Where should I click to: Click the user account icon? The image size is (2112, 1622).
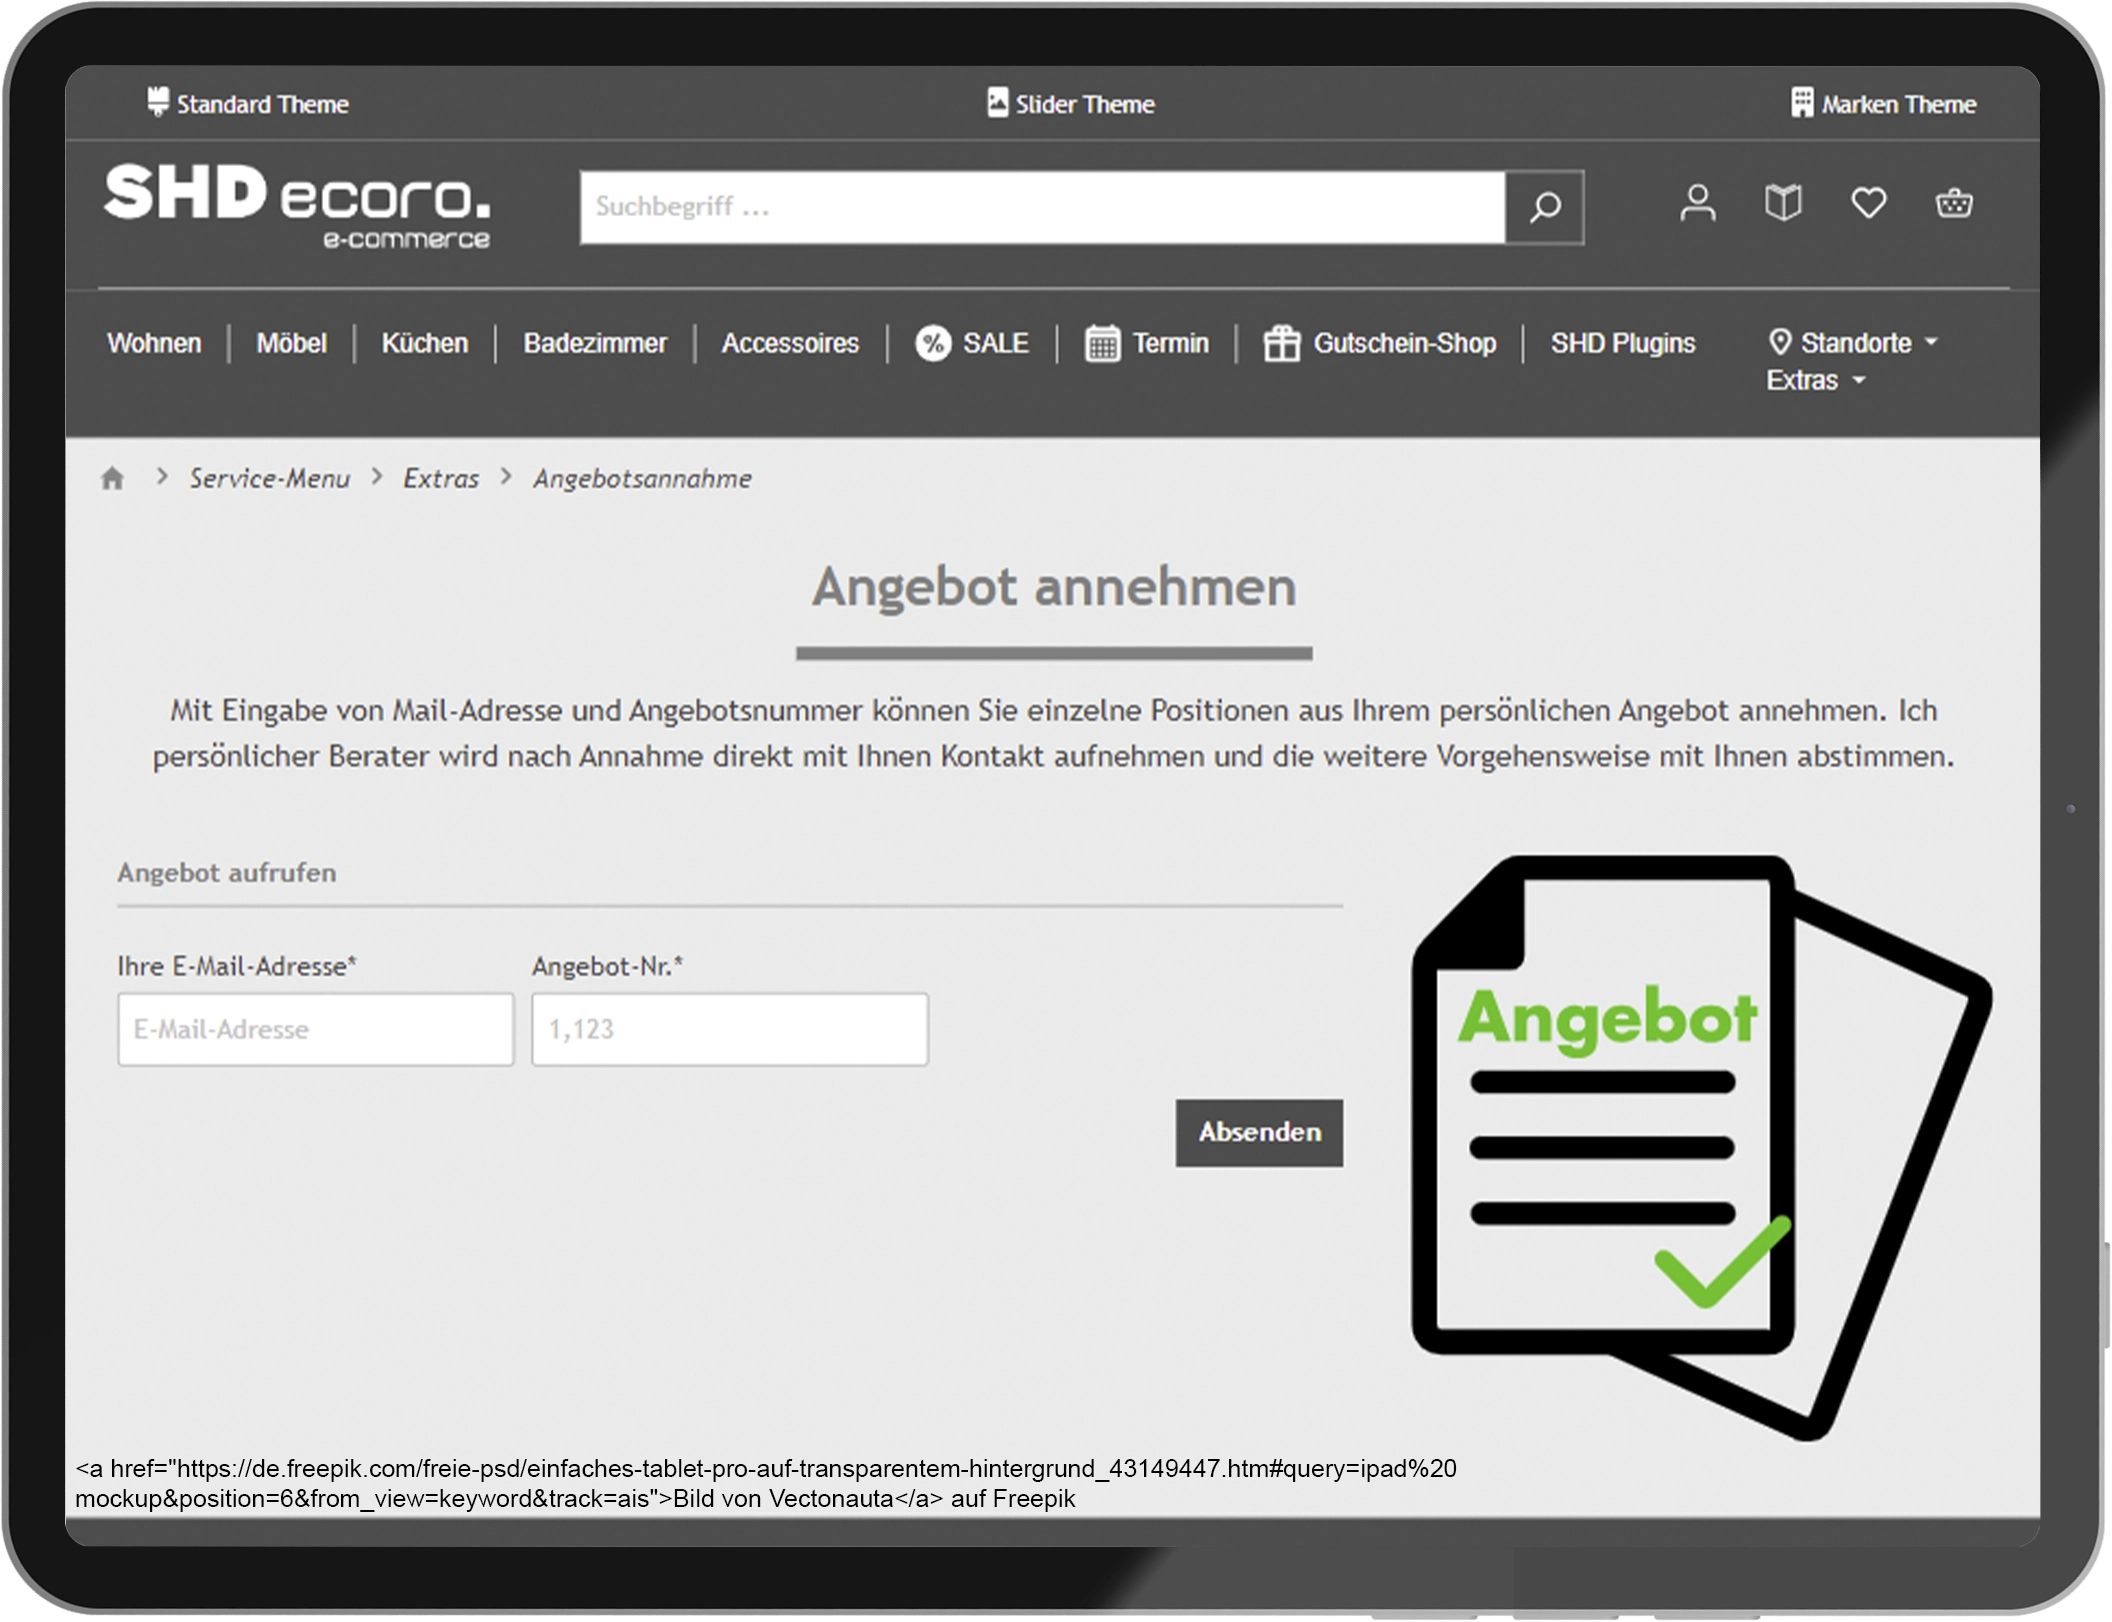point(1697,204)
